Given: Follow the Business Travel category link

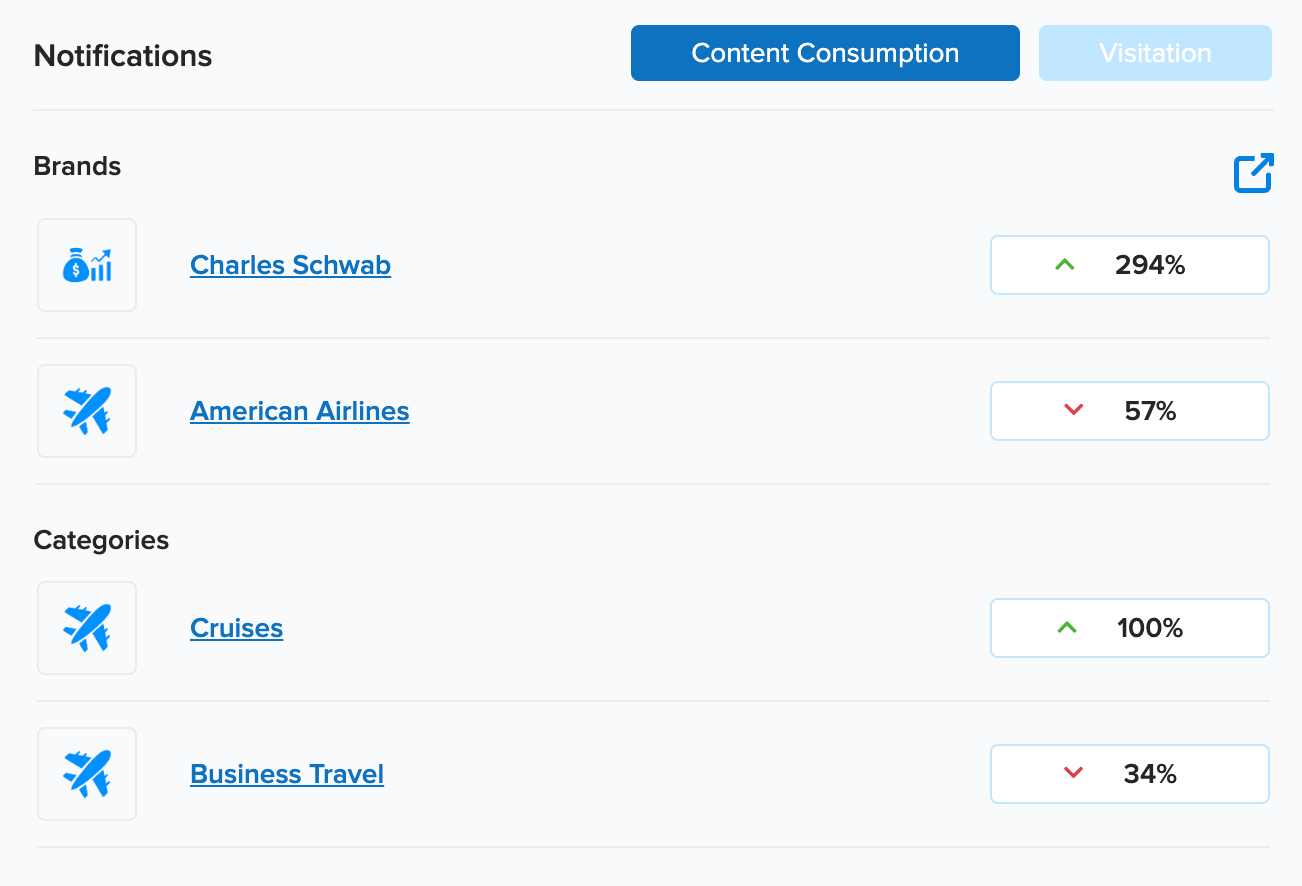Looking at the screenshot, I should 287,774.
